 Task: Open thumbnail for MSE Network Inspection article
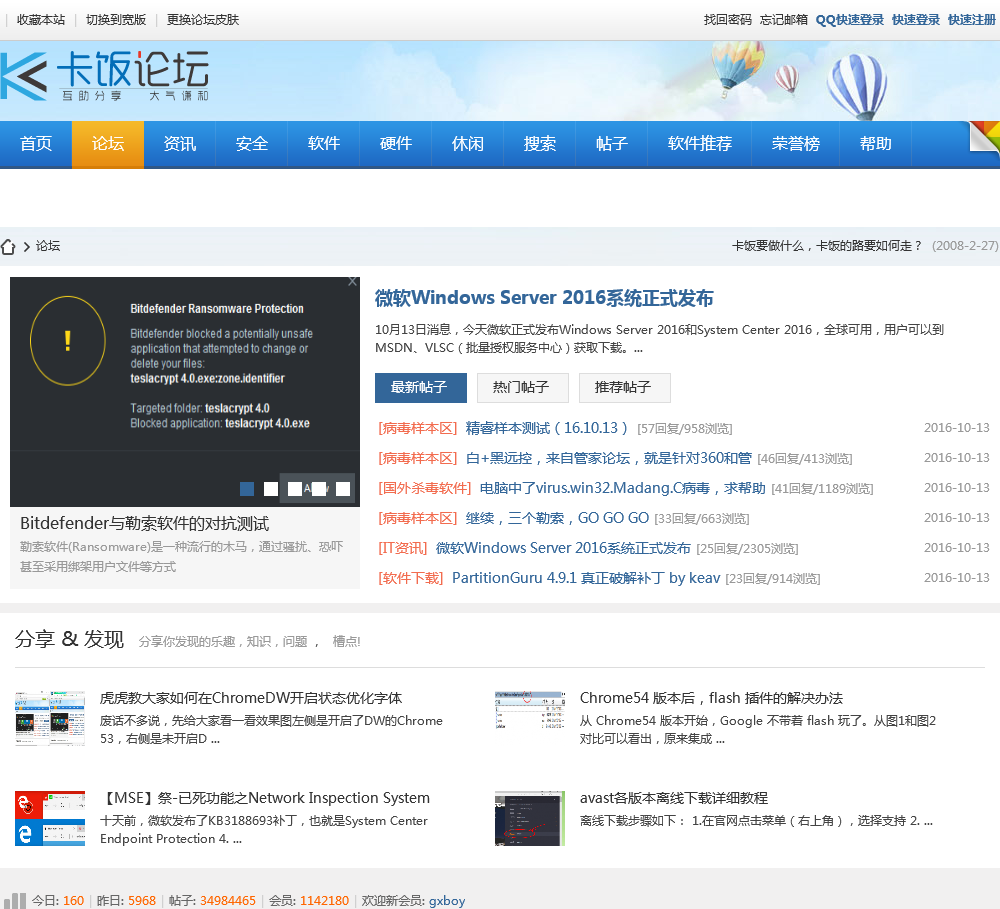point(50,818)
